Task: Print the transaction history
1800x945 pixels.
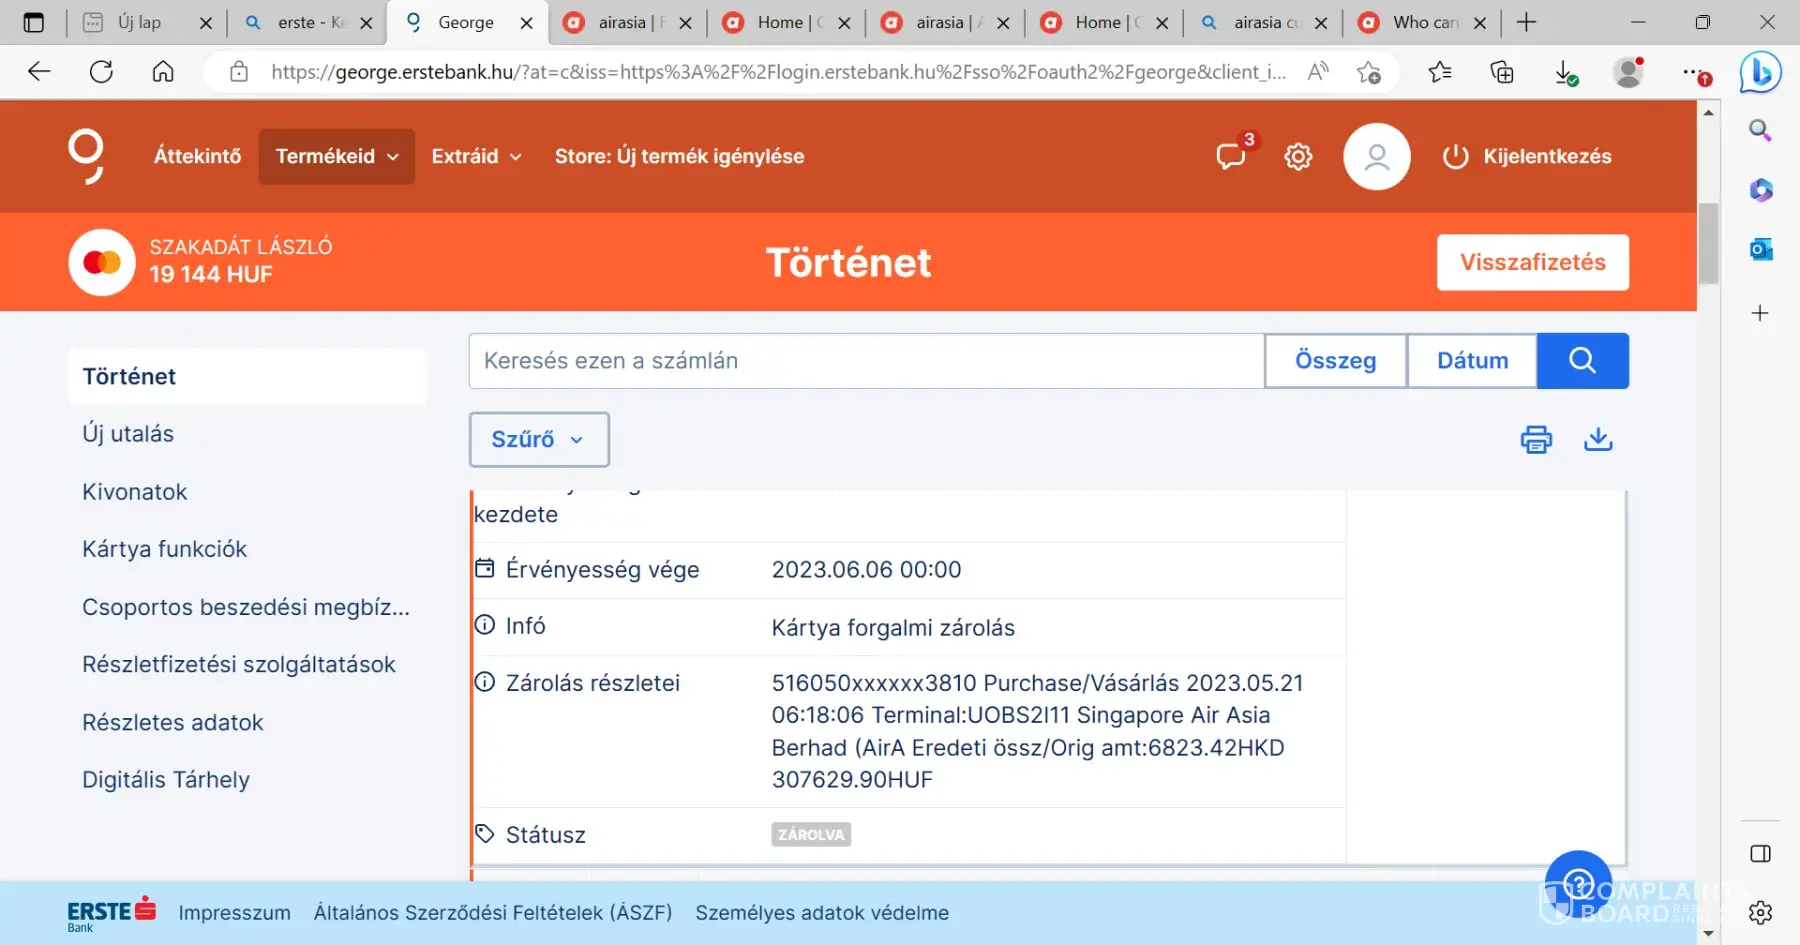Action: tap(1536, 439)
